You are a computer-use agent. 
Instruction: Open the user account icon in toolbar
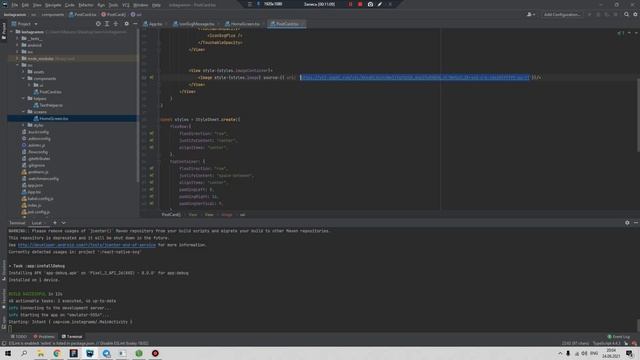coord(531,14)
